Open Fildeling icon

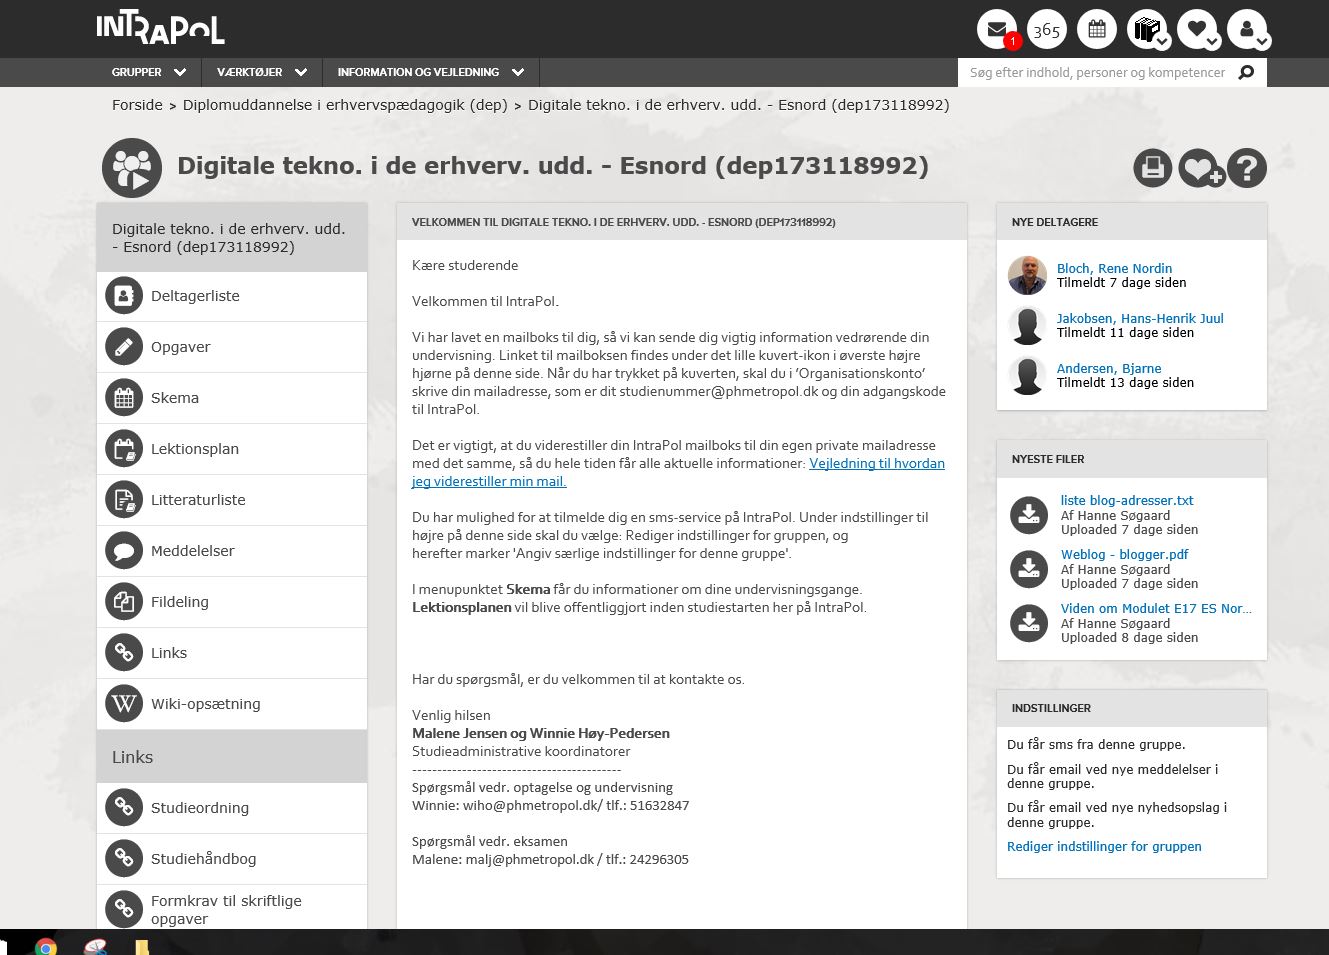(124, 602)
